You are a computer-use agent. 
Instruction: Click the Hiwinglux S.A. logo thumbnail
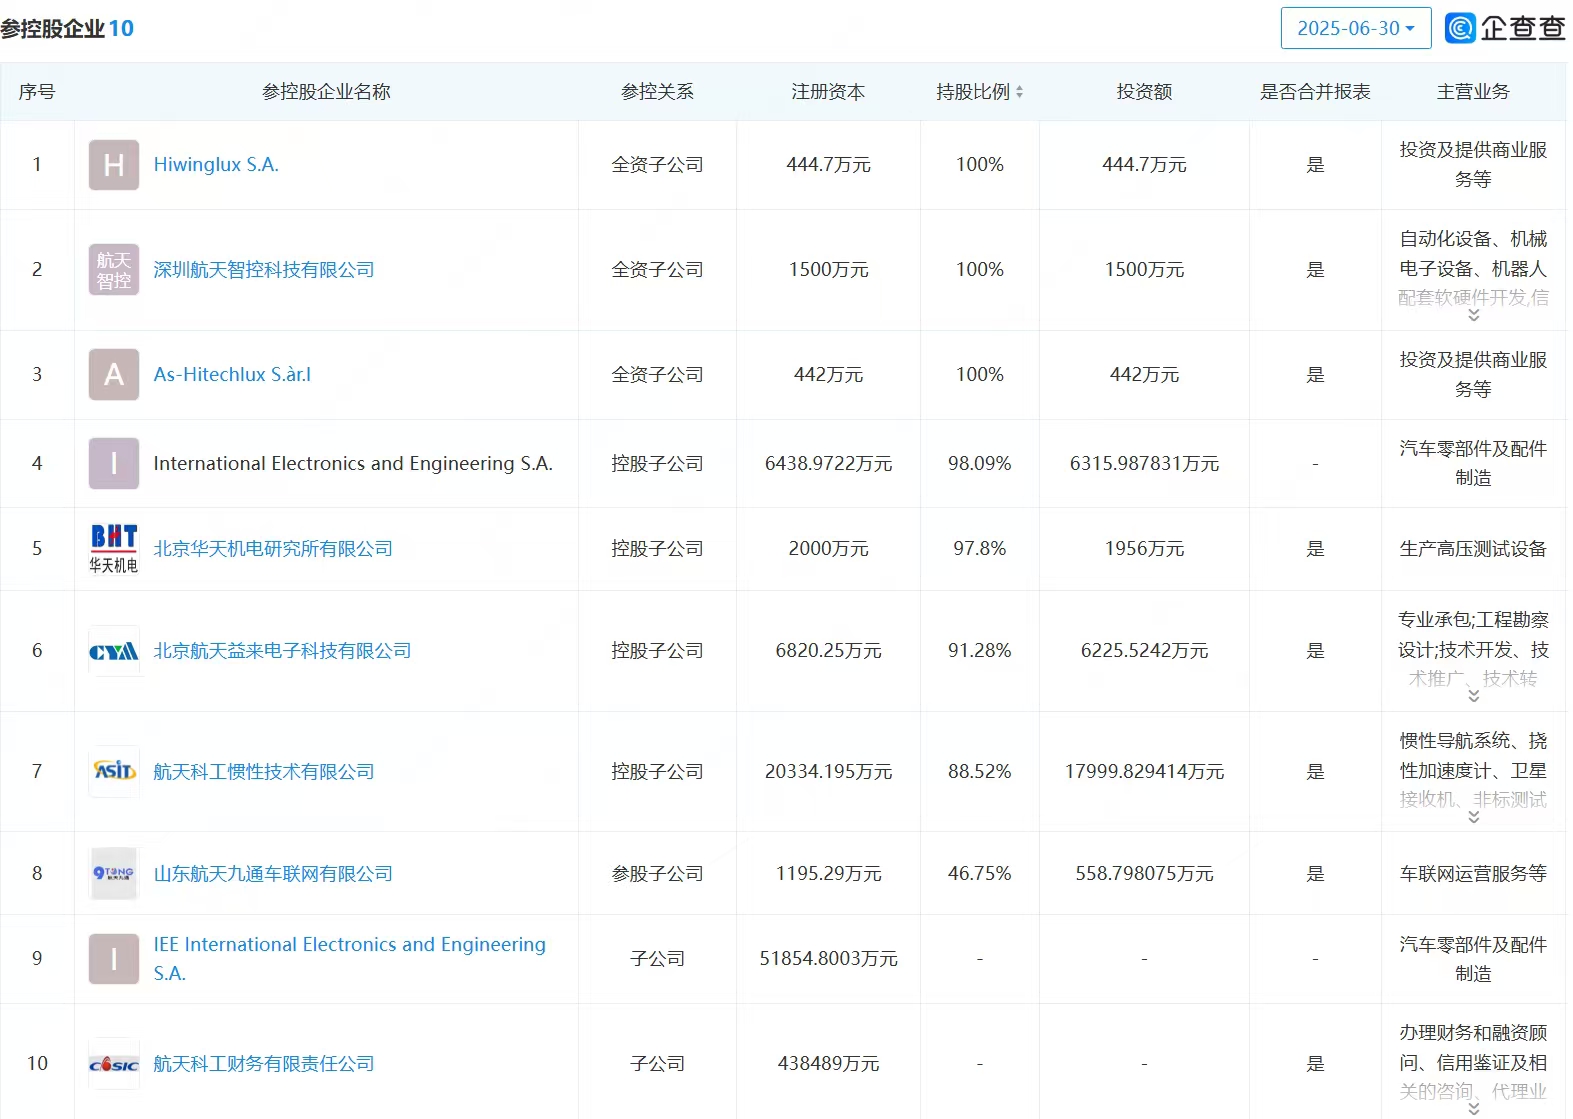point(114,165)
